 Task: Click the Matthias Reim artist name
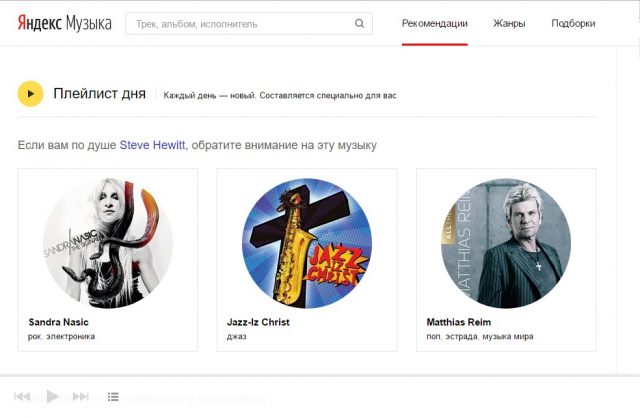coord(459,322)
